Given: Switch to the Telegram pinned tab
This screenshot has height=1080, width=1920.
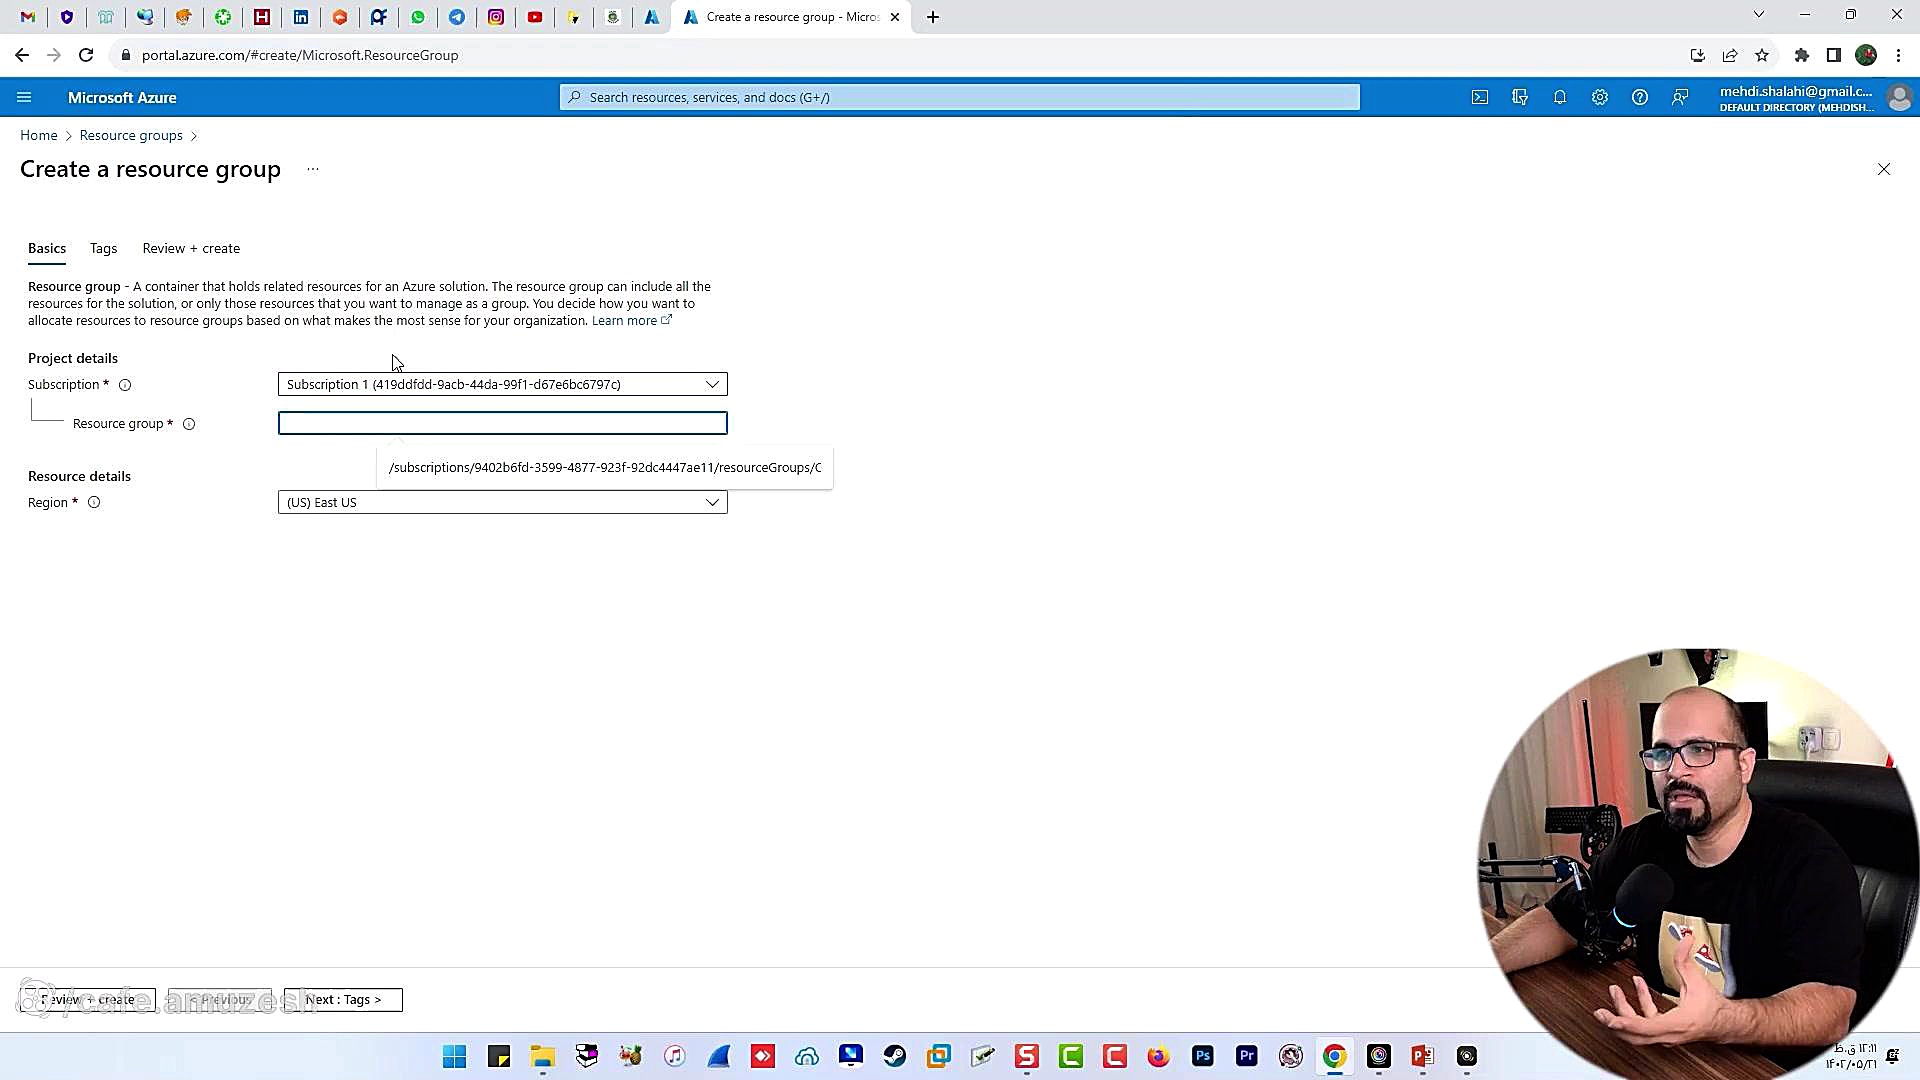Looking at the screenshot, I should click(x=457, y=17).
